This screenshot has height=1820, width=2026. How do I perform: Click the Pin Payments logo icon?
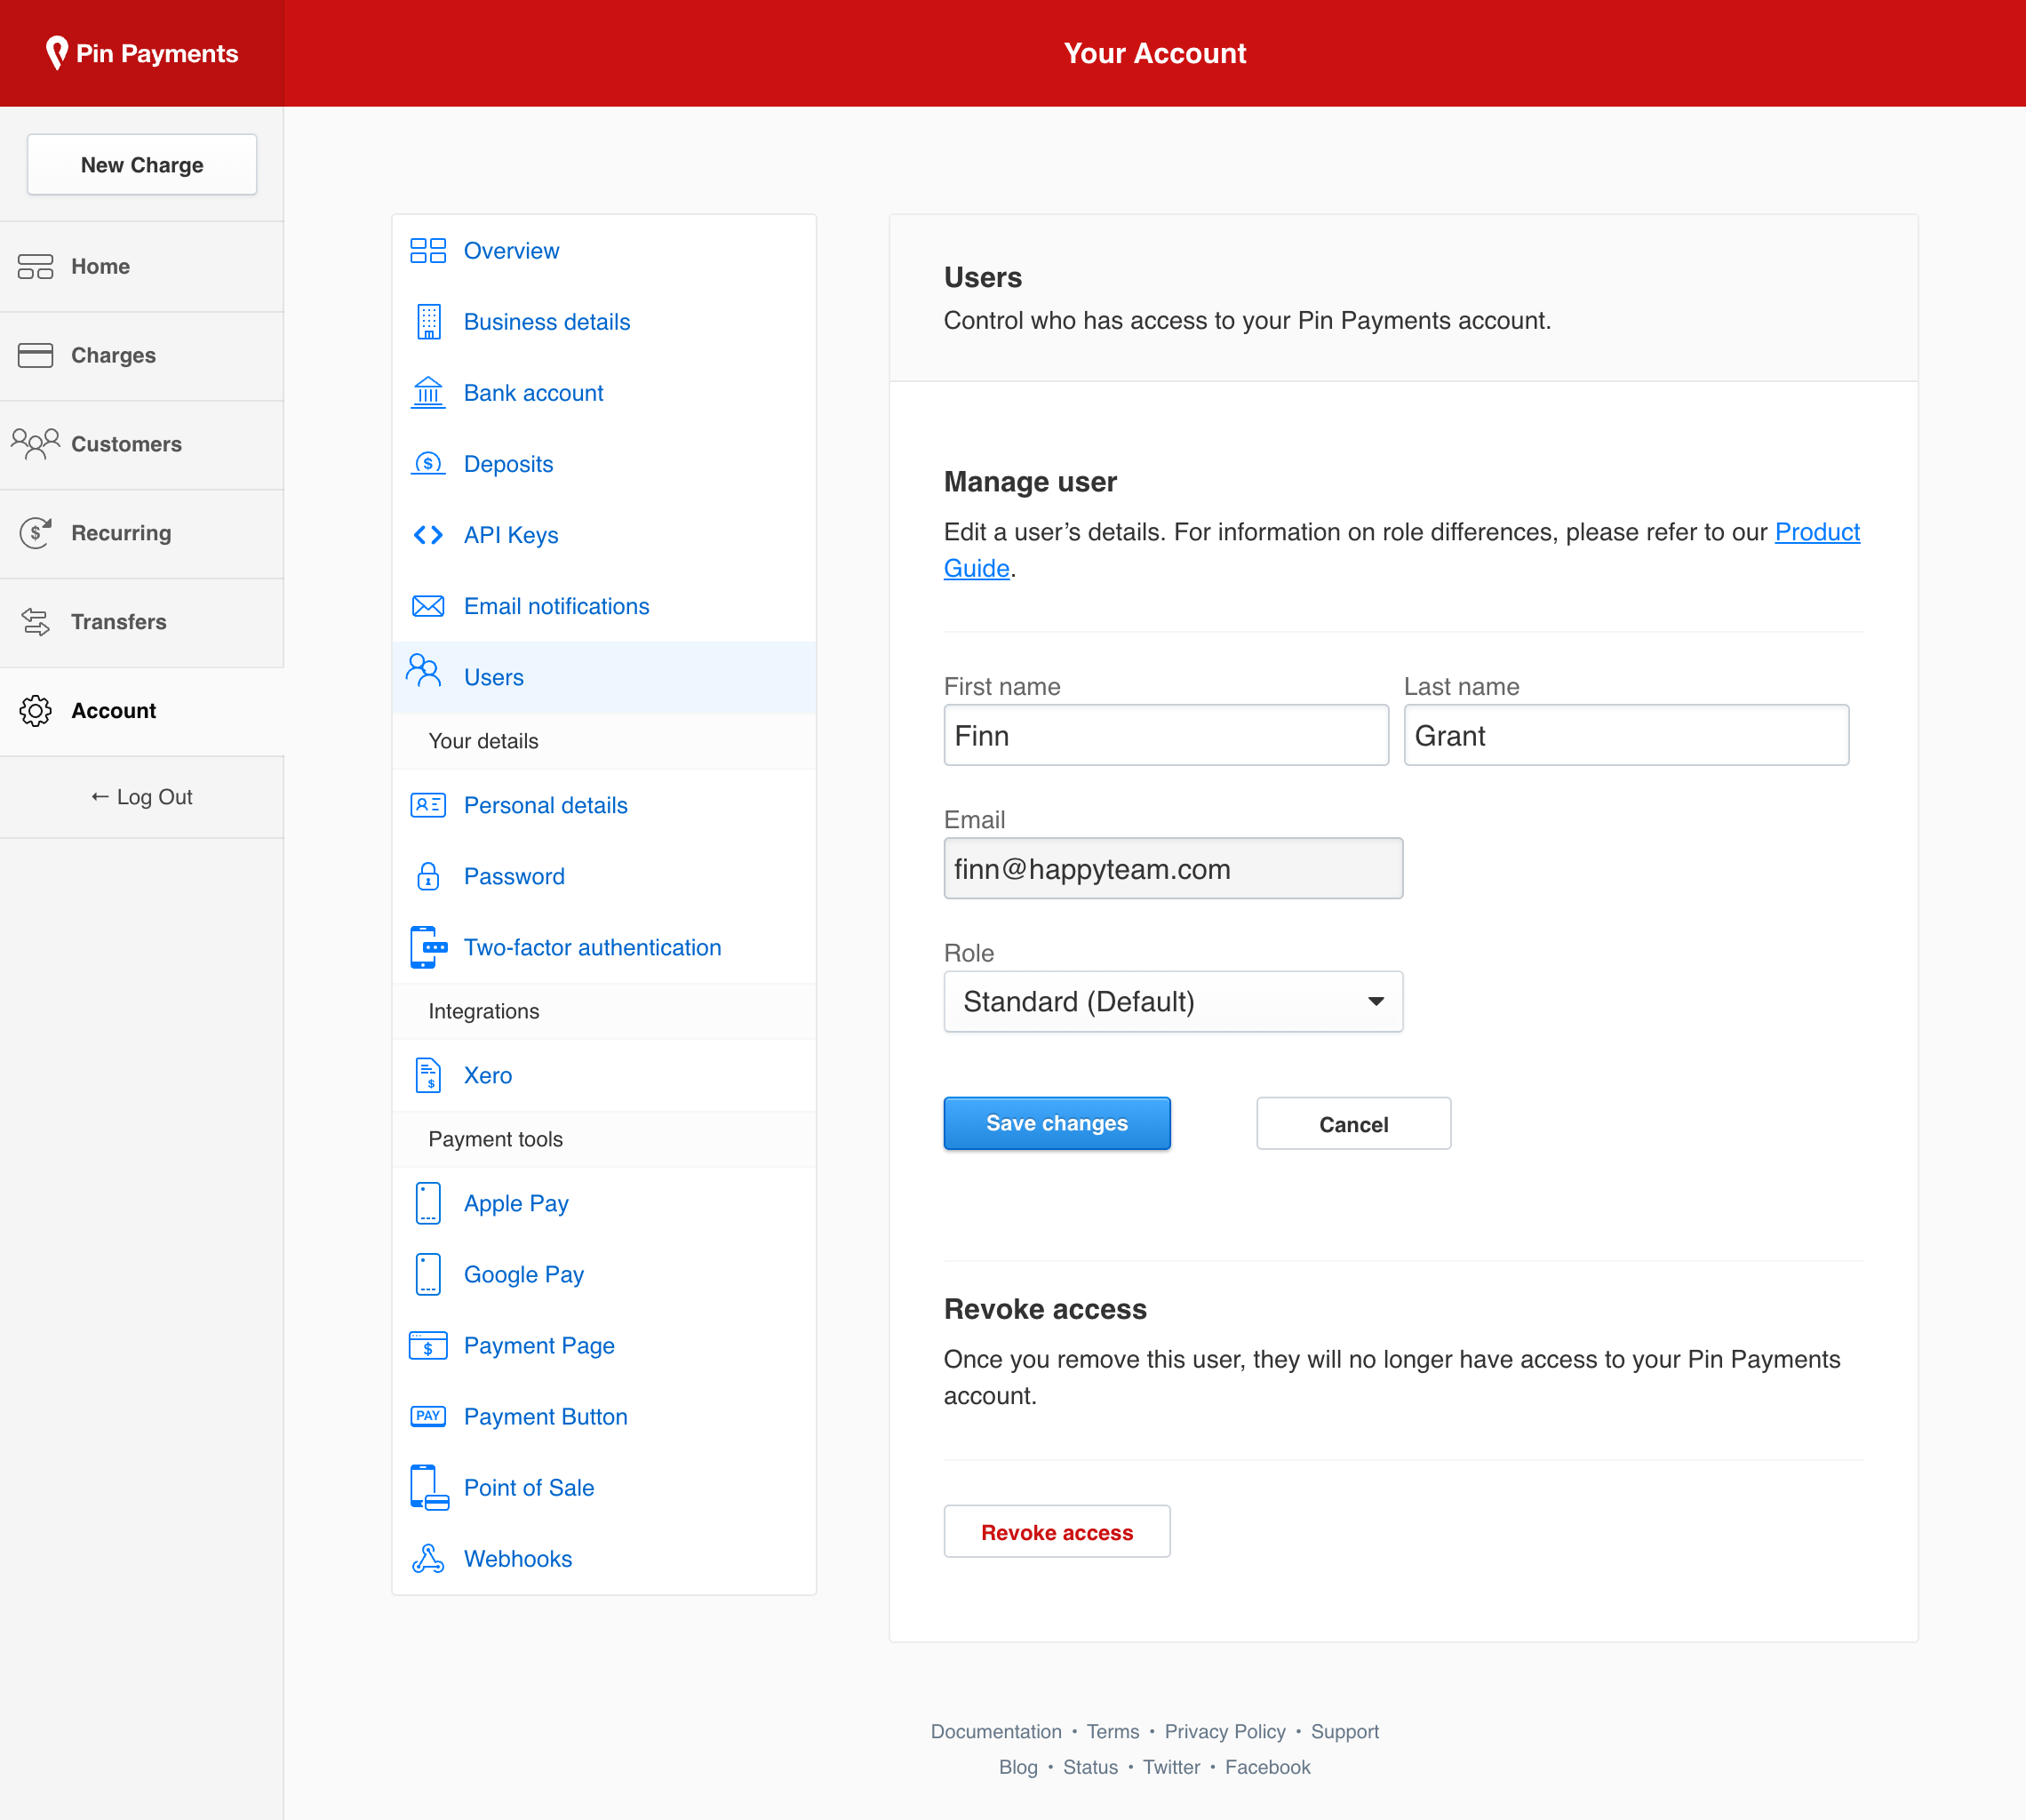pos(57,53)
